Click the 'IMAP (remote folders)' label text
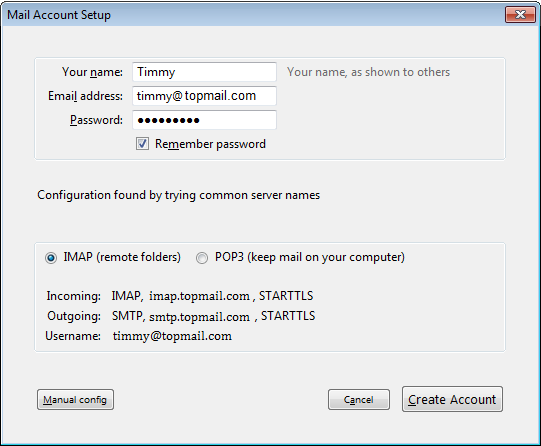Viewport: 541px width, 446px height. tap(122, 257)
